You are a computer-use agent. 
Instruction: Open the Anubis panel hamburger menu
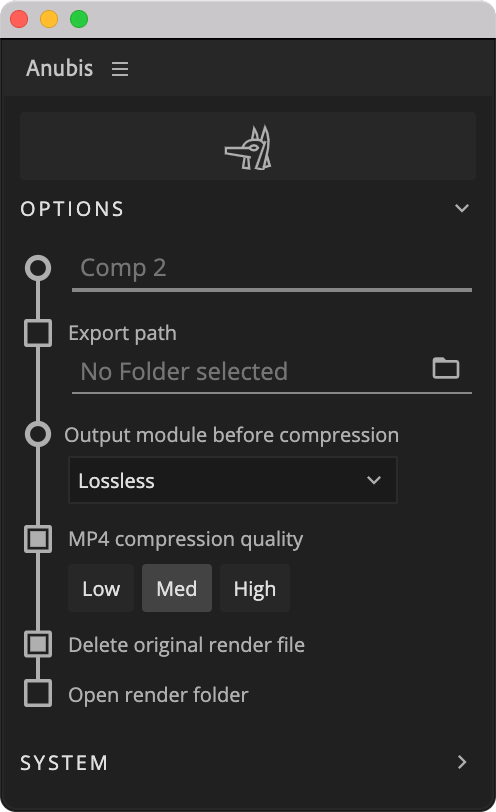tap(120, 69)
